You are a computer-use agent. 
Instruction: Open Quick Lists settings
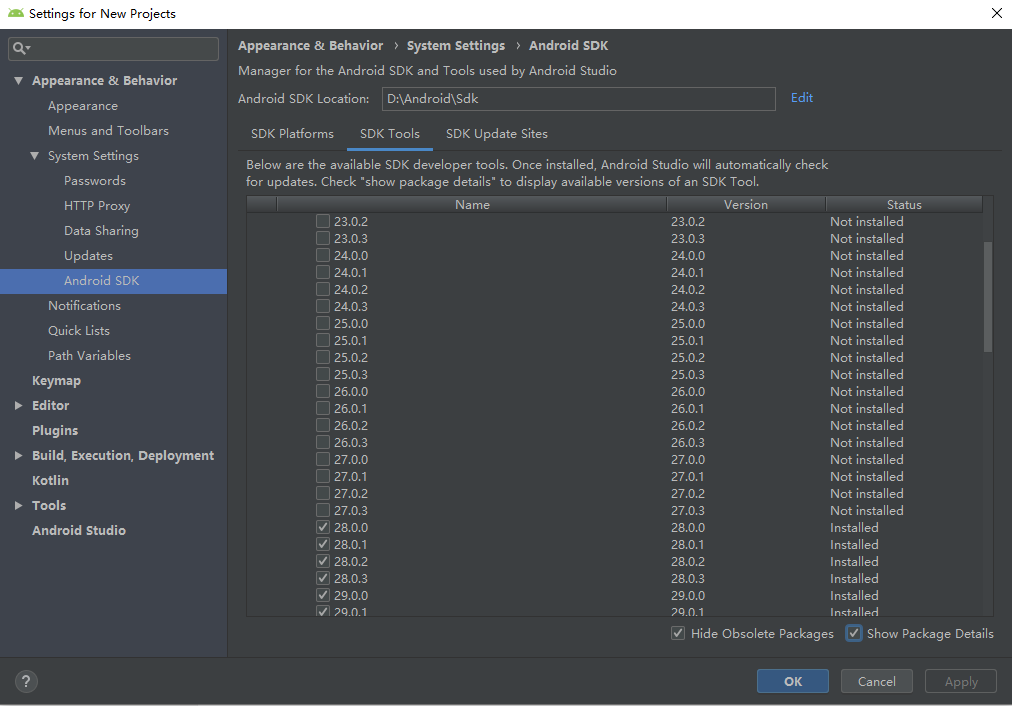click(x=79, y=330)
